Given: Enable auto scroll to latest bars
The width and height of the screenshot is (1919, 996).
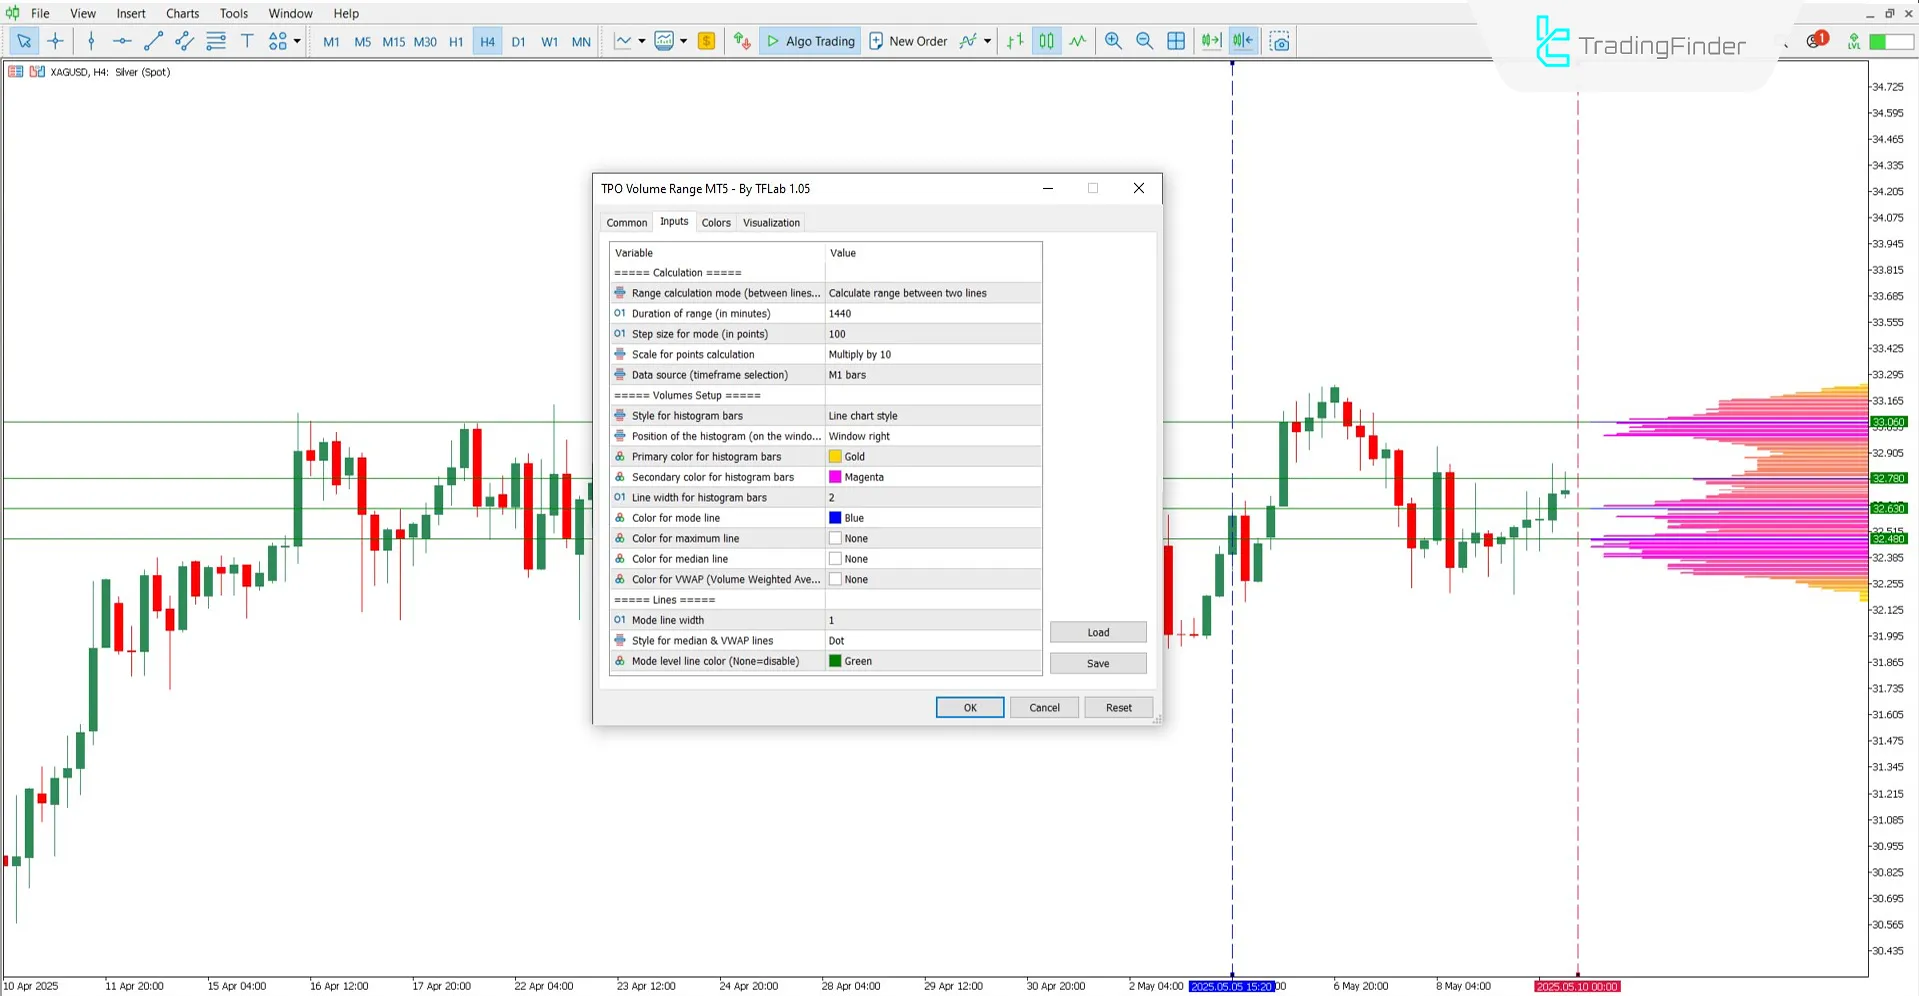Looking at the screenshot, I should click(1211, 41).
